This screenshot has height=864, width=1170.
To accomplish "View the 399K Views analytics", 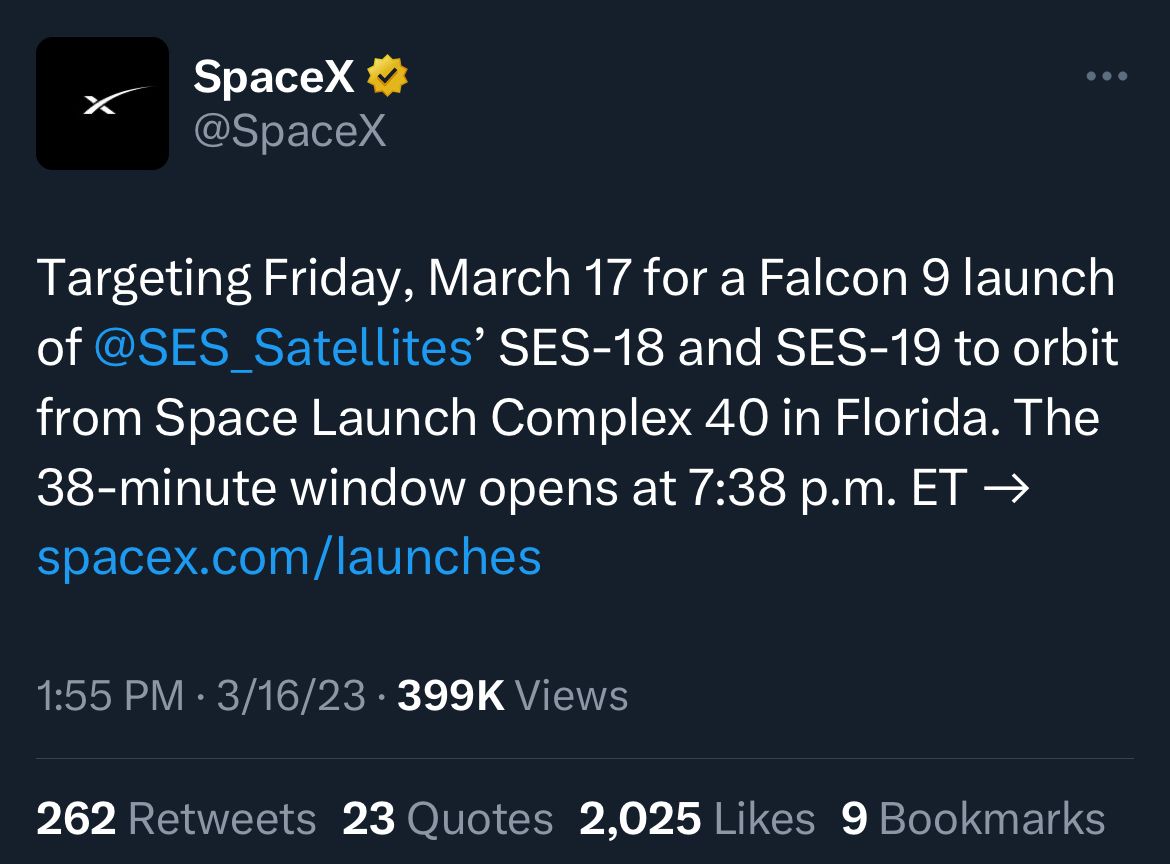I will tap(513, 695).
